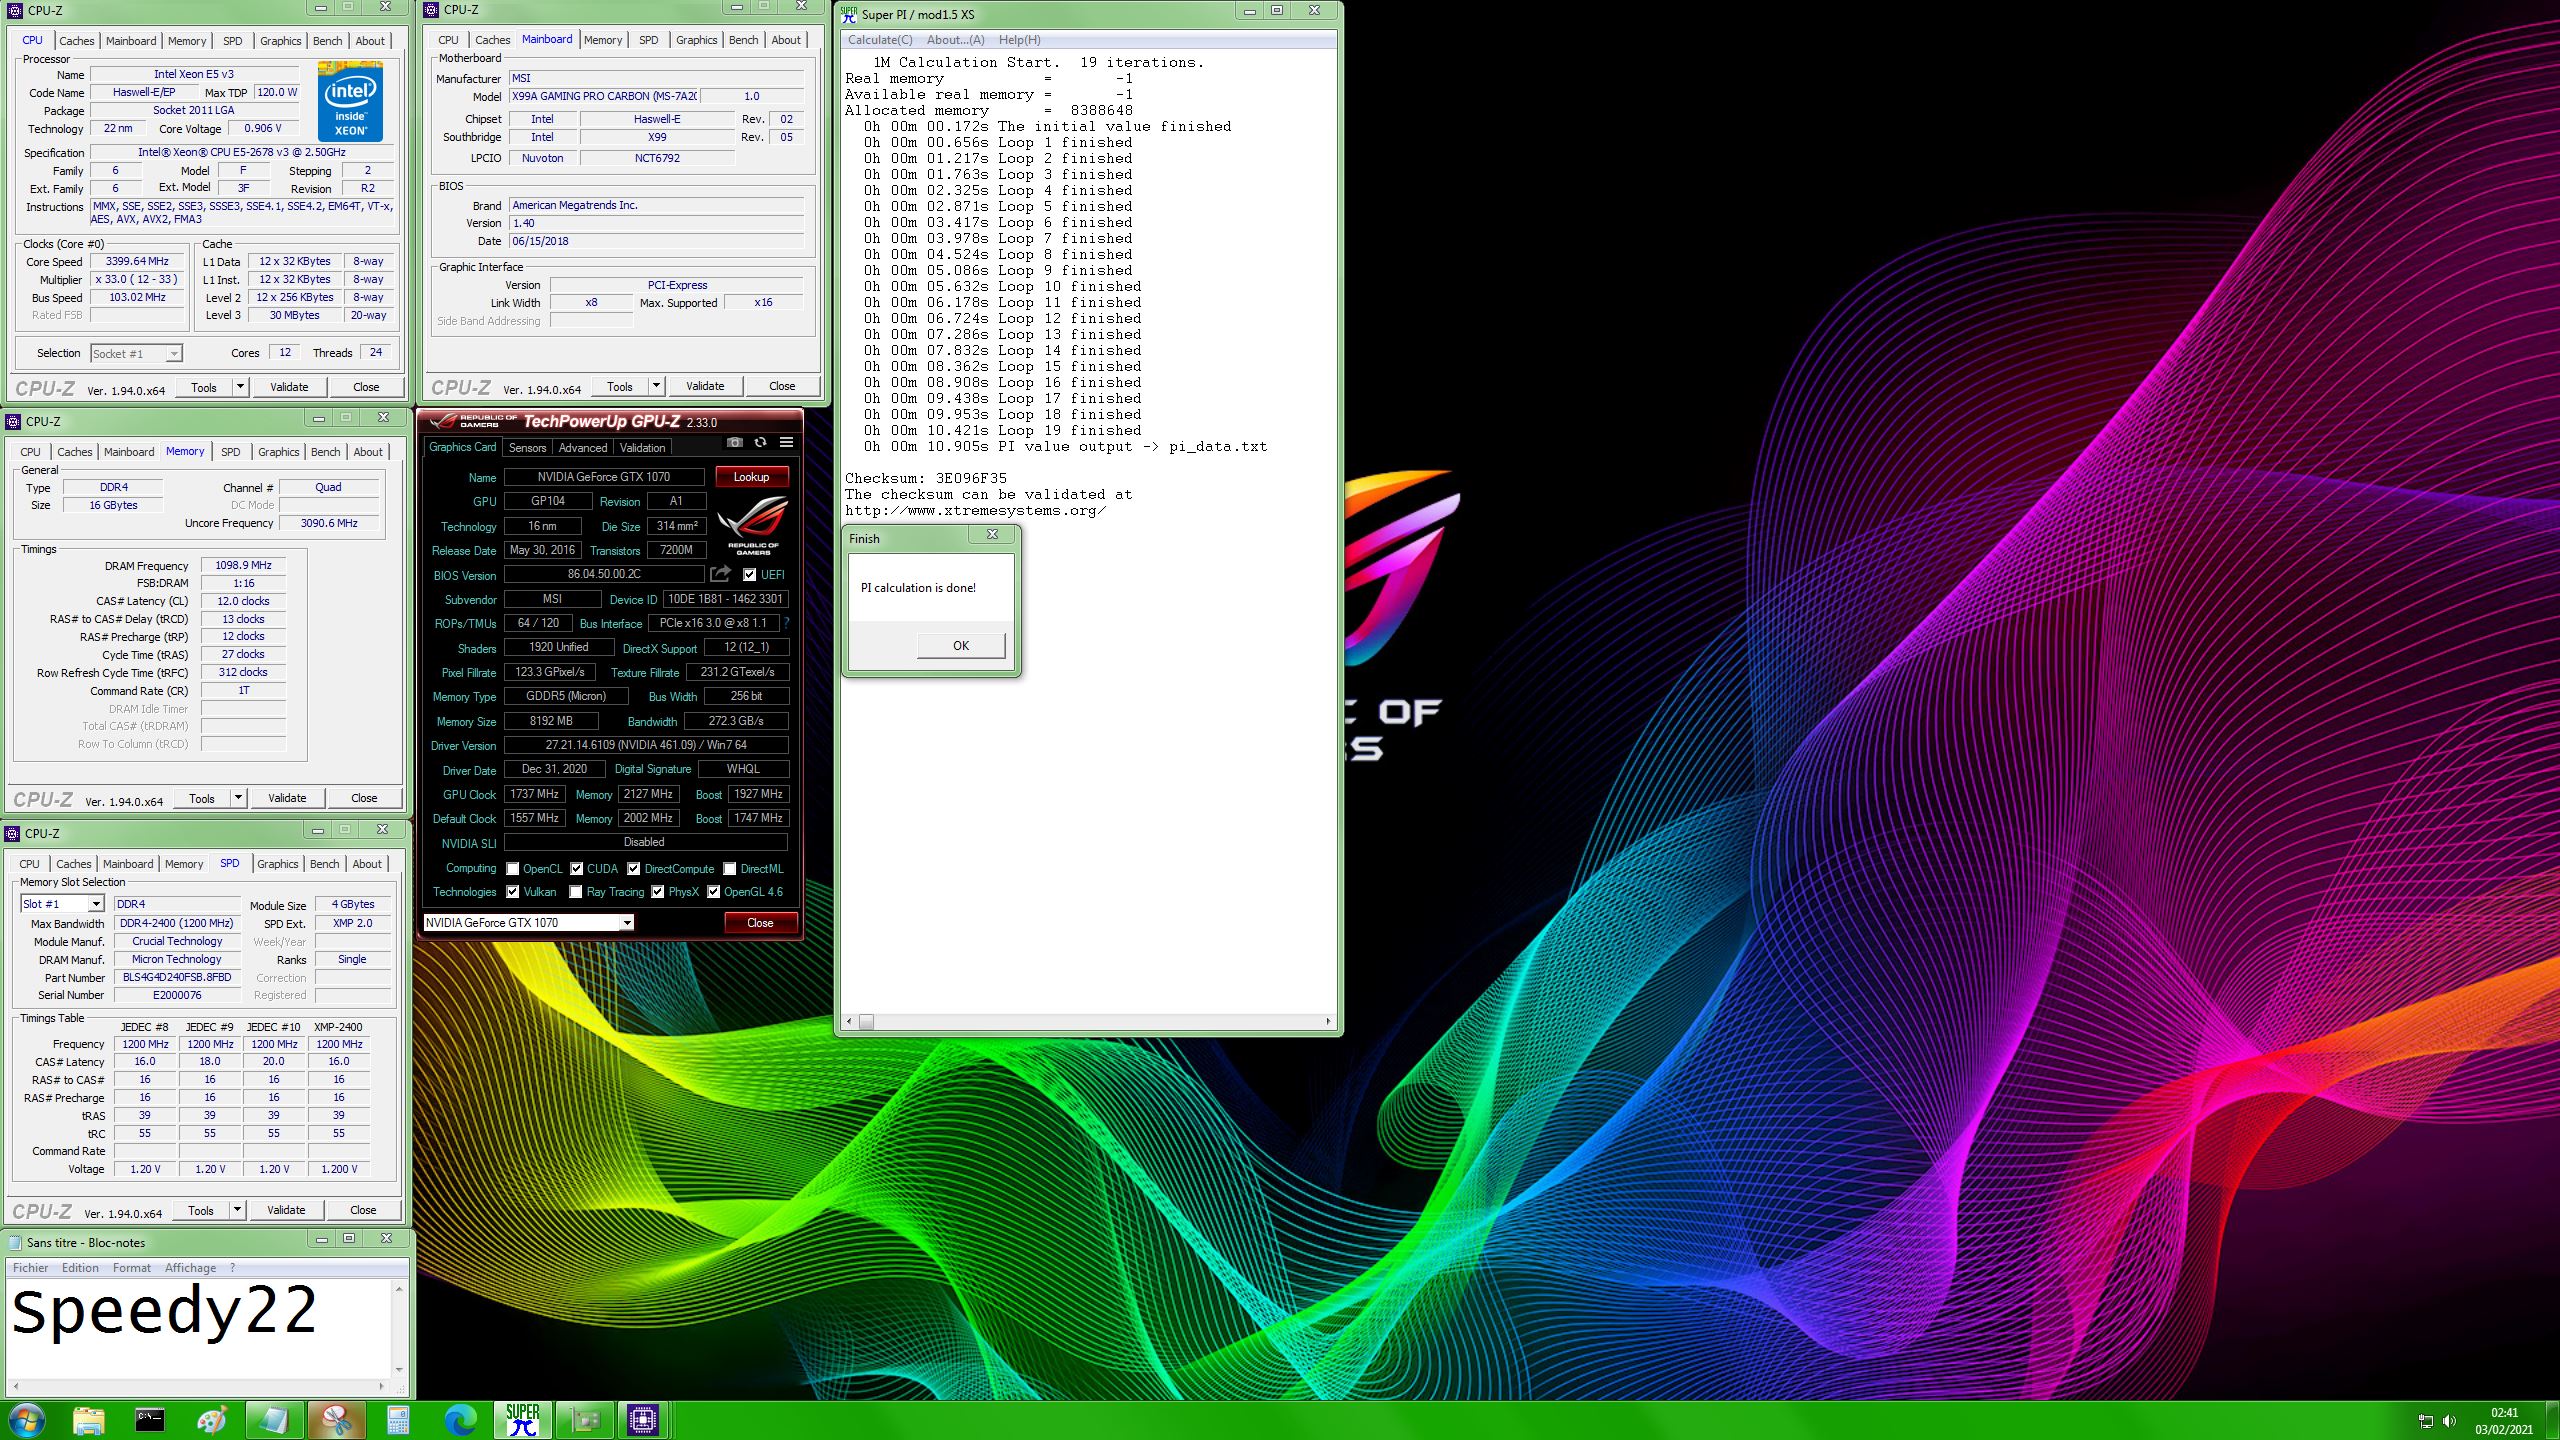This screenshot has height=1440, width=2560.
Task: Toggle the Ray Tracing checkbox
Action: point(576,892)
